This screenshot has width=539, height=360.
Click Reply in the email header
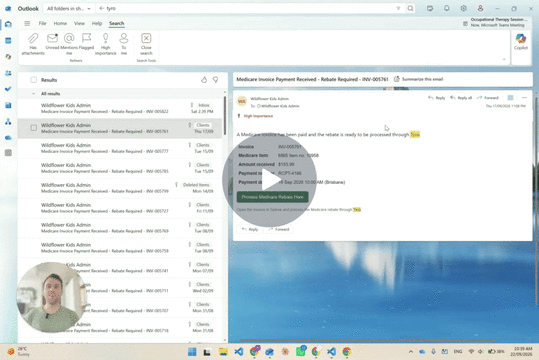(x=437, y=98)
